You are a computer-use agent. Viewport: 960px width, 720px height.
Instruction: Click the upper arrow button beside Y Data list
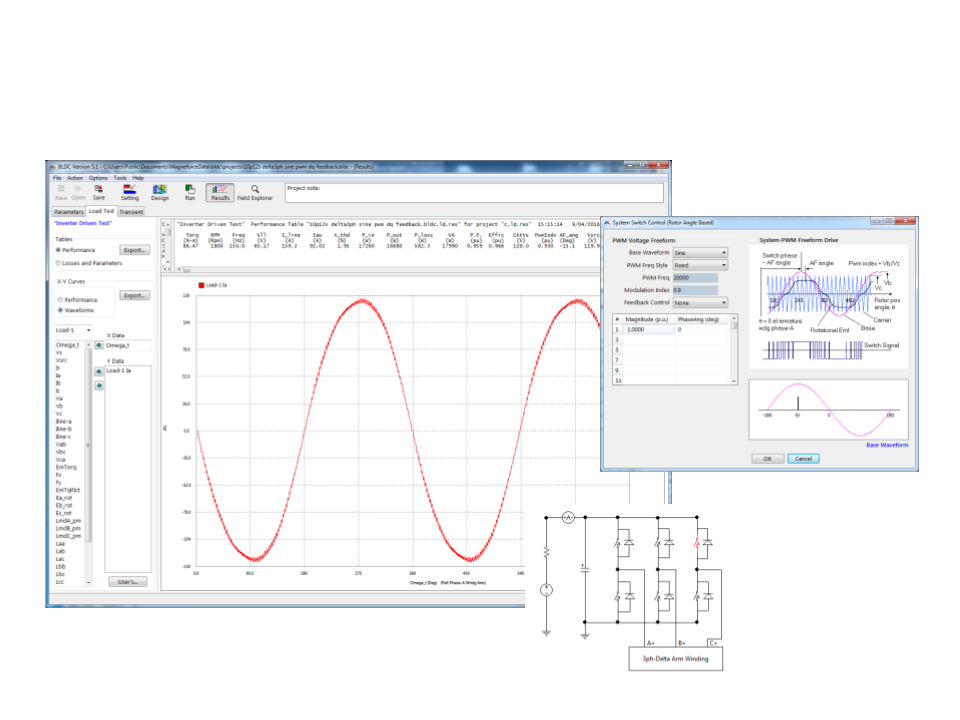99,372
